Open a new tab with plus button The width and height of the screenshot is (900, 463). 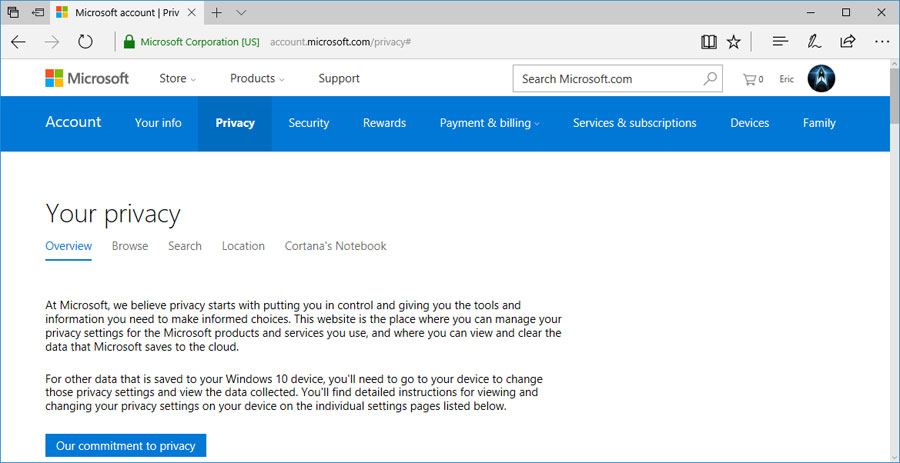216,12
